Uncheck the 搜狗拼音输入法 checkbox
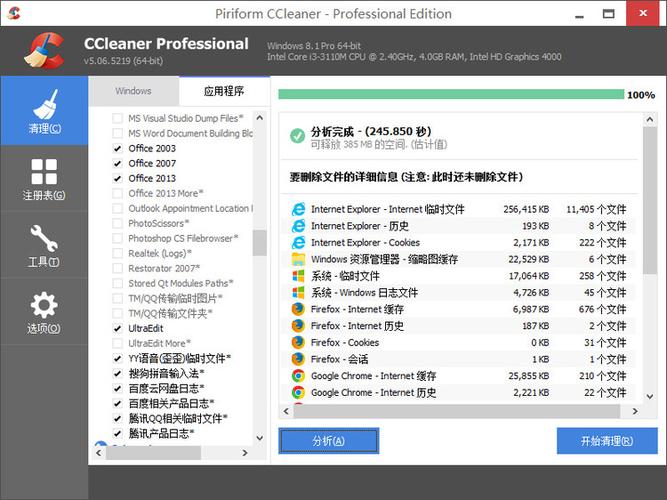The height and width of the screenshot is (500, 667). click(117, 374)
